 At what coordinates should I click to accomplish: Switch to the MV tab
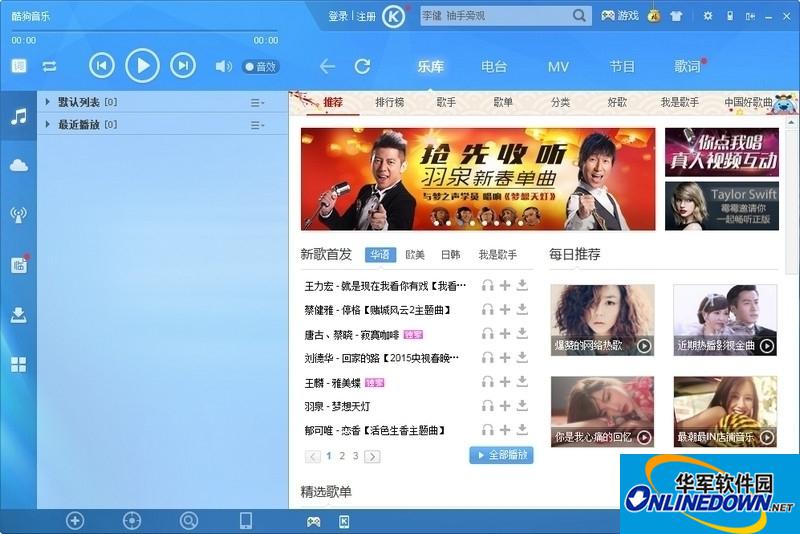tap(558, 67)
